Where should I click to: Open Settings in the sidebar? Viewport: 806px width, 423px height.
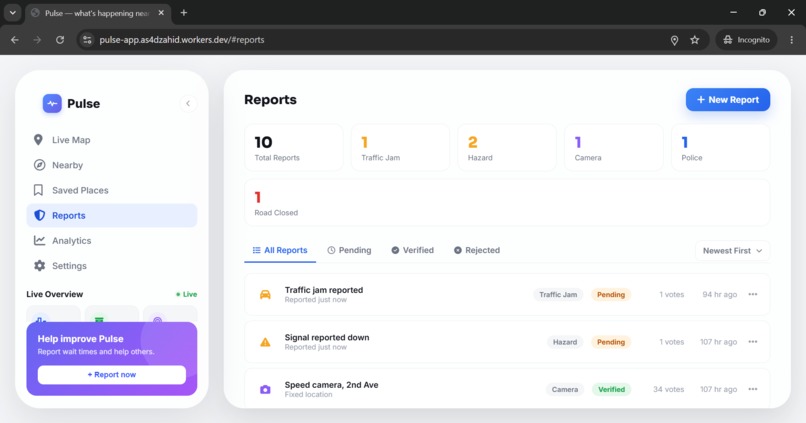[112, 266]
